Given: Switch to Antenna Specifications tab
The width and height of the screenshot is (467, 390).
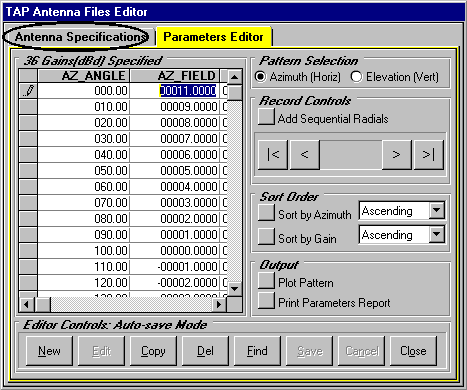Looking at the screenshot, I should (x=79, y=37).
